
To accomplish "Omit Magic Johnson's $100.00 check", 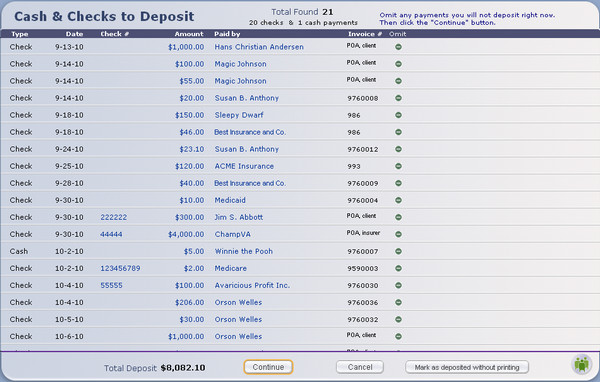I will [x=398, y=64].
